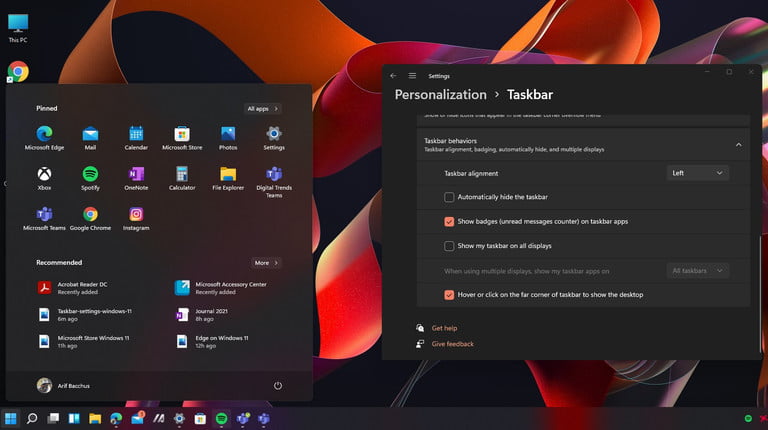
Task: Click the green tray icon on taskbar
Action: (x=748, y=418)
